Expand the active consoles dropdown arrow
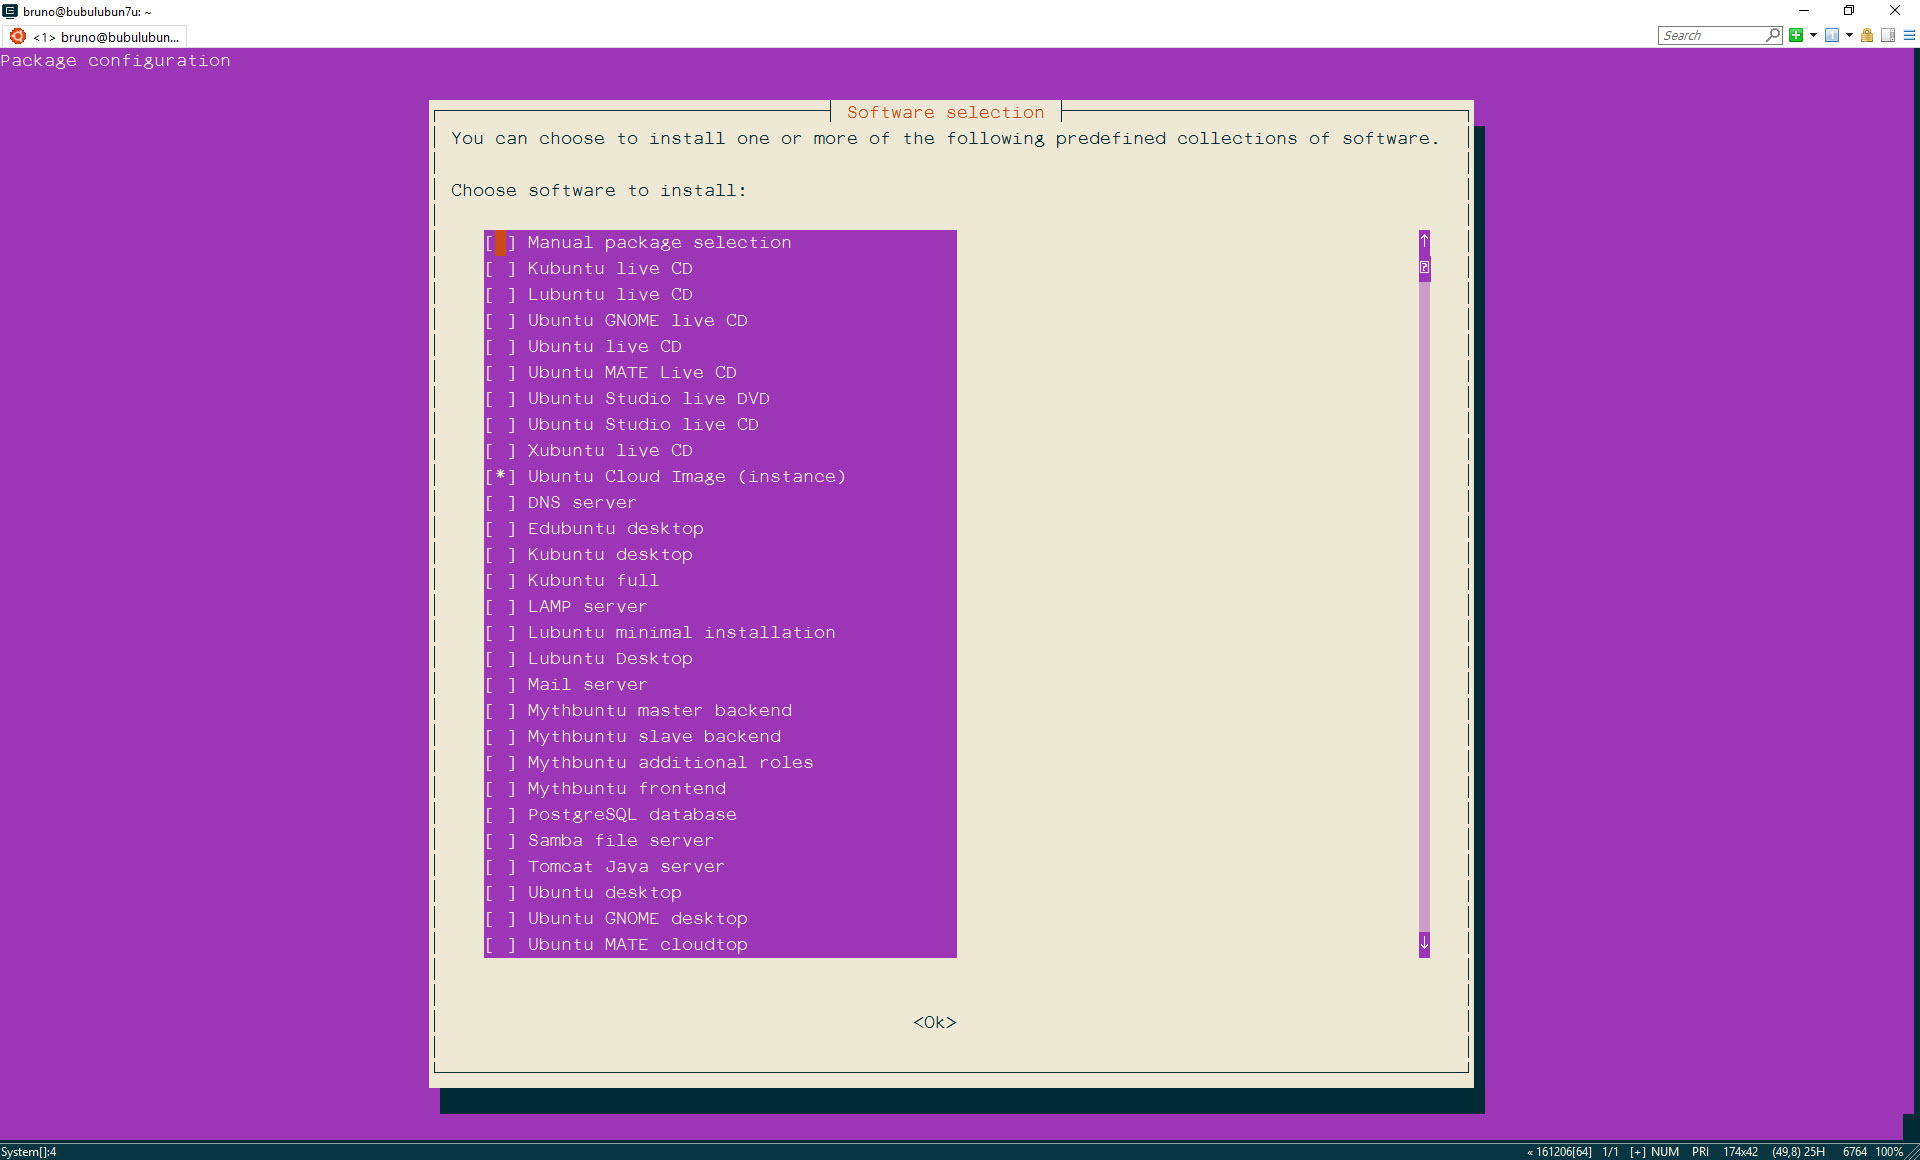The image size is (1920, 1160). pyautogui.click(x=1849, y=35)
